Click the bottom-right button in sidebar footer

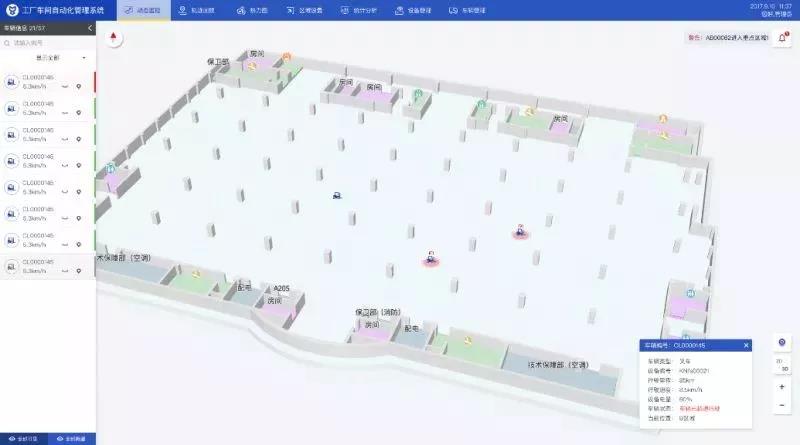click(x=72, y=438)
